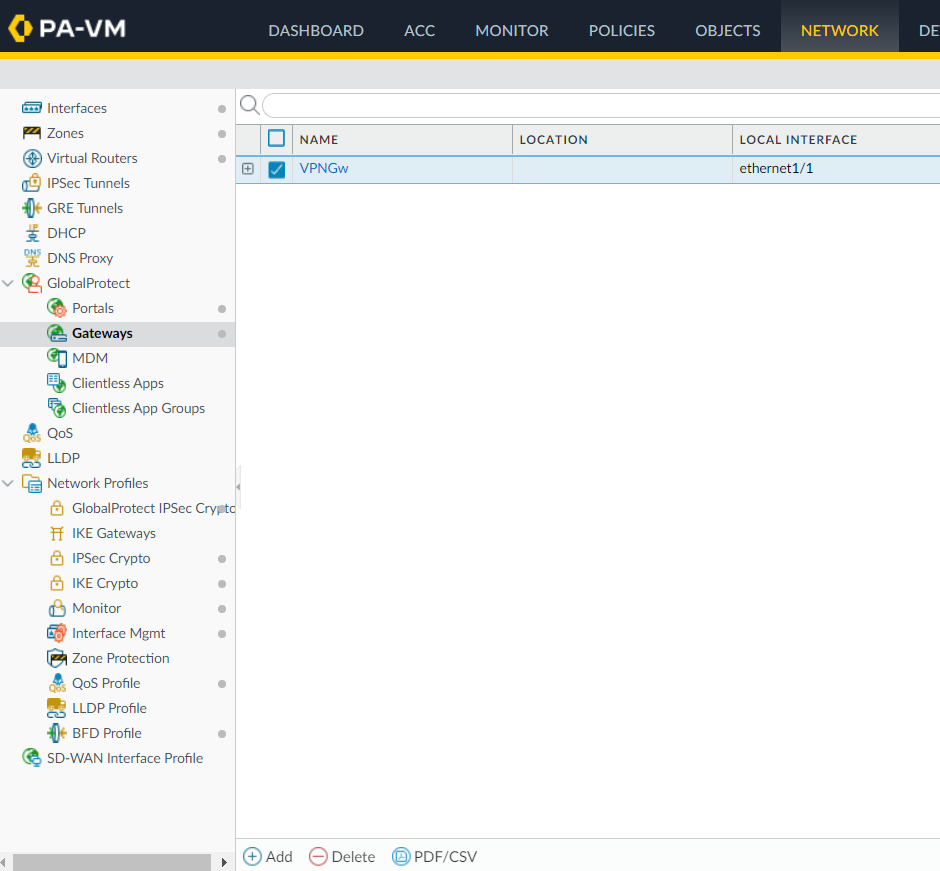Collapse the Network Profiles tree node
This screenshot has height=871, width=940.
[9, 483]
